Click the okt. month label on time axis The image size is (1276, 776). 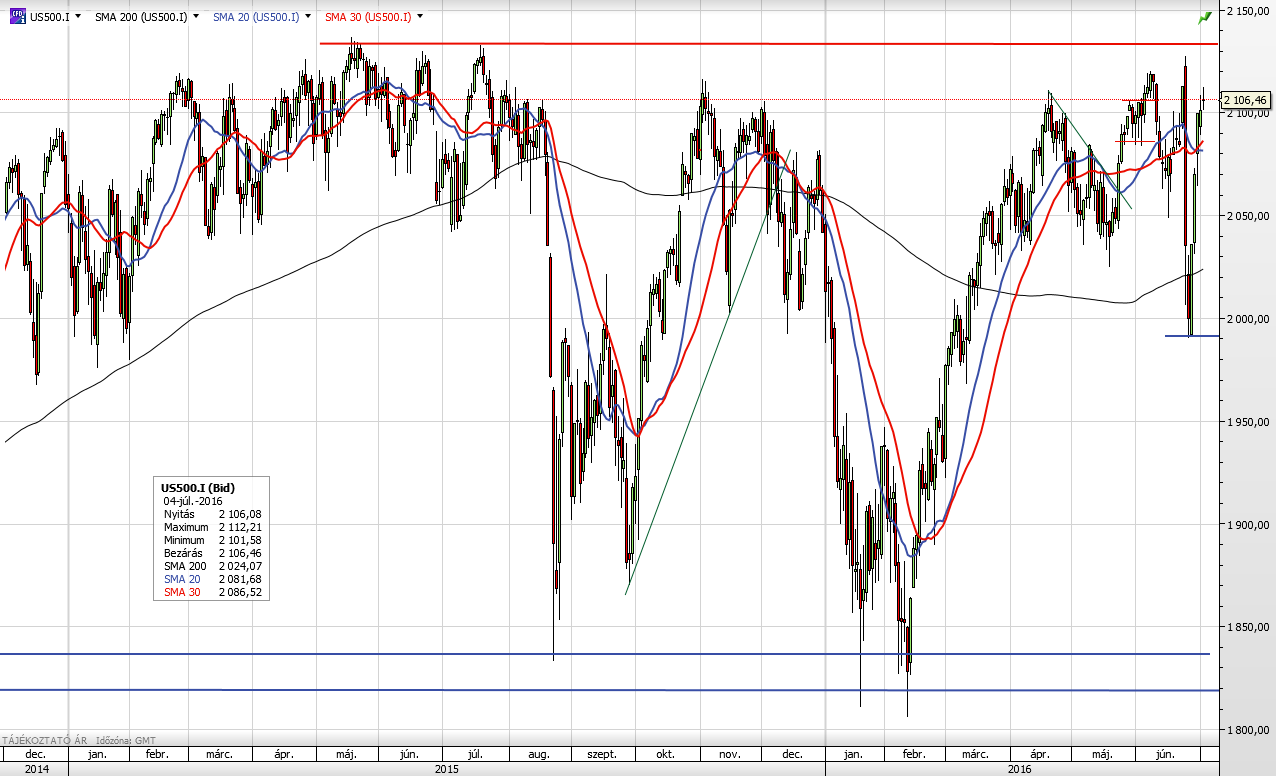(666, 754)
